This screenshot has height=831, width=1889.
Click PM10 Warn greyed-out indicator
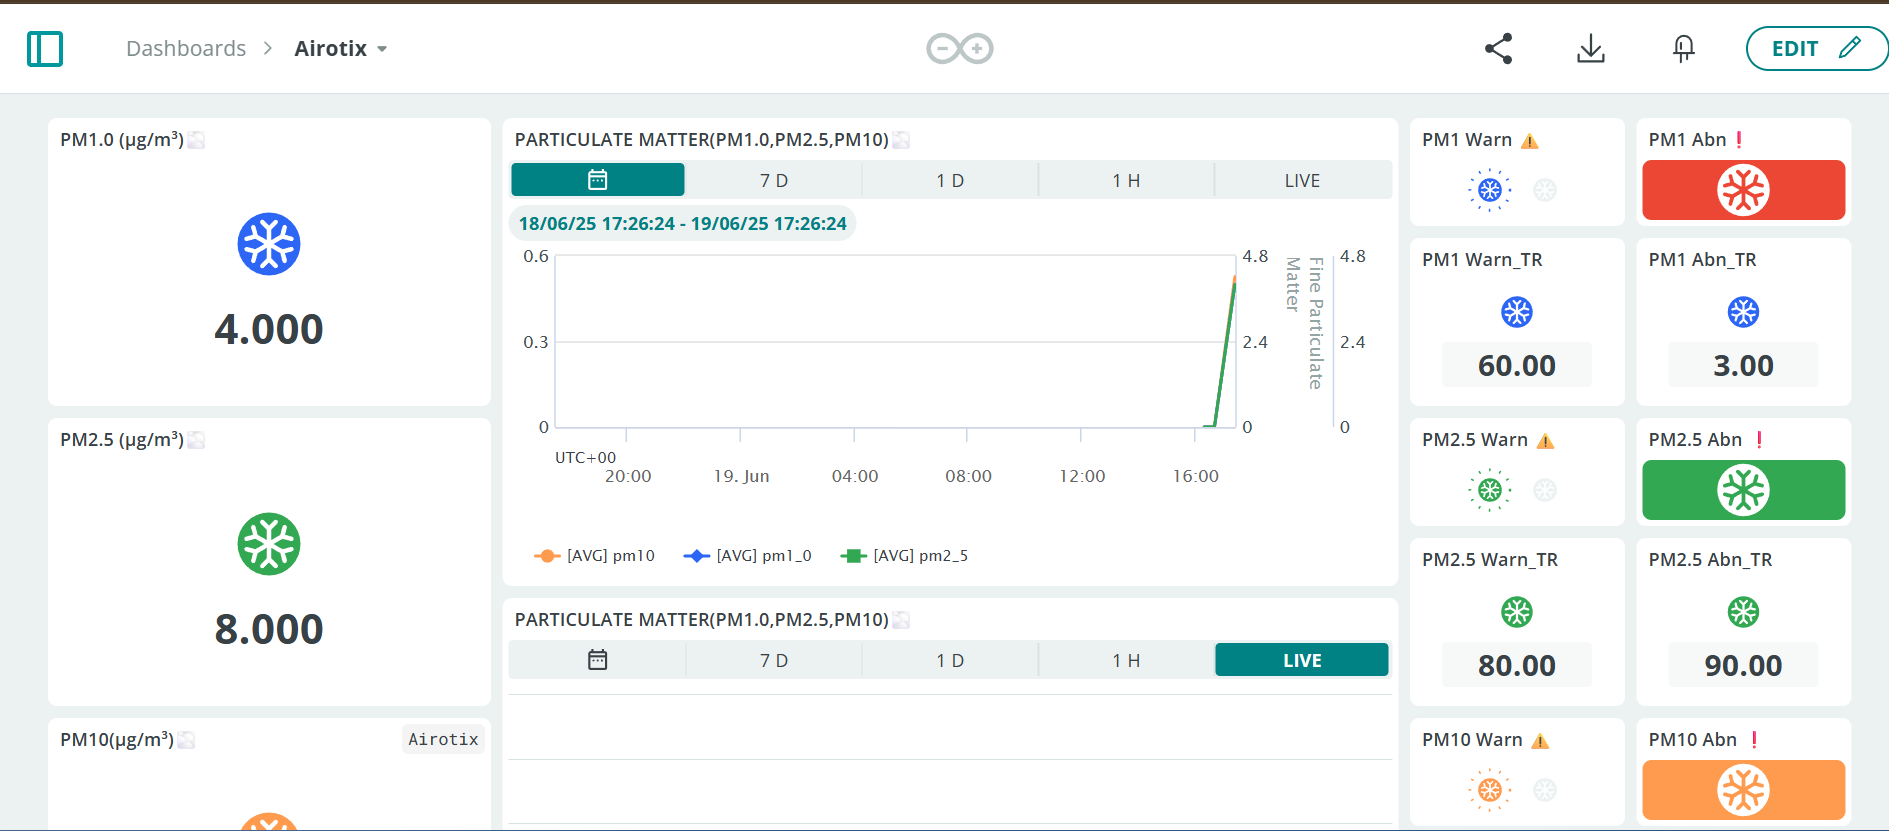[1545, 790]
